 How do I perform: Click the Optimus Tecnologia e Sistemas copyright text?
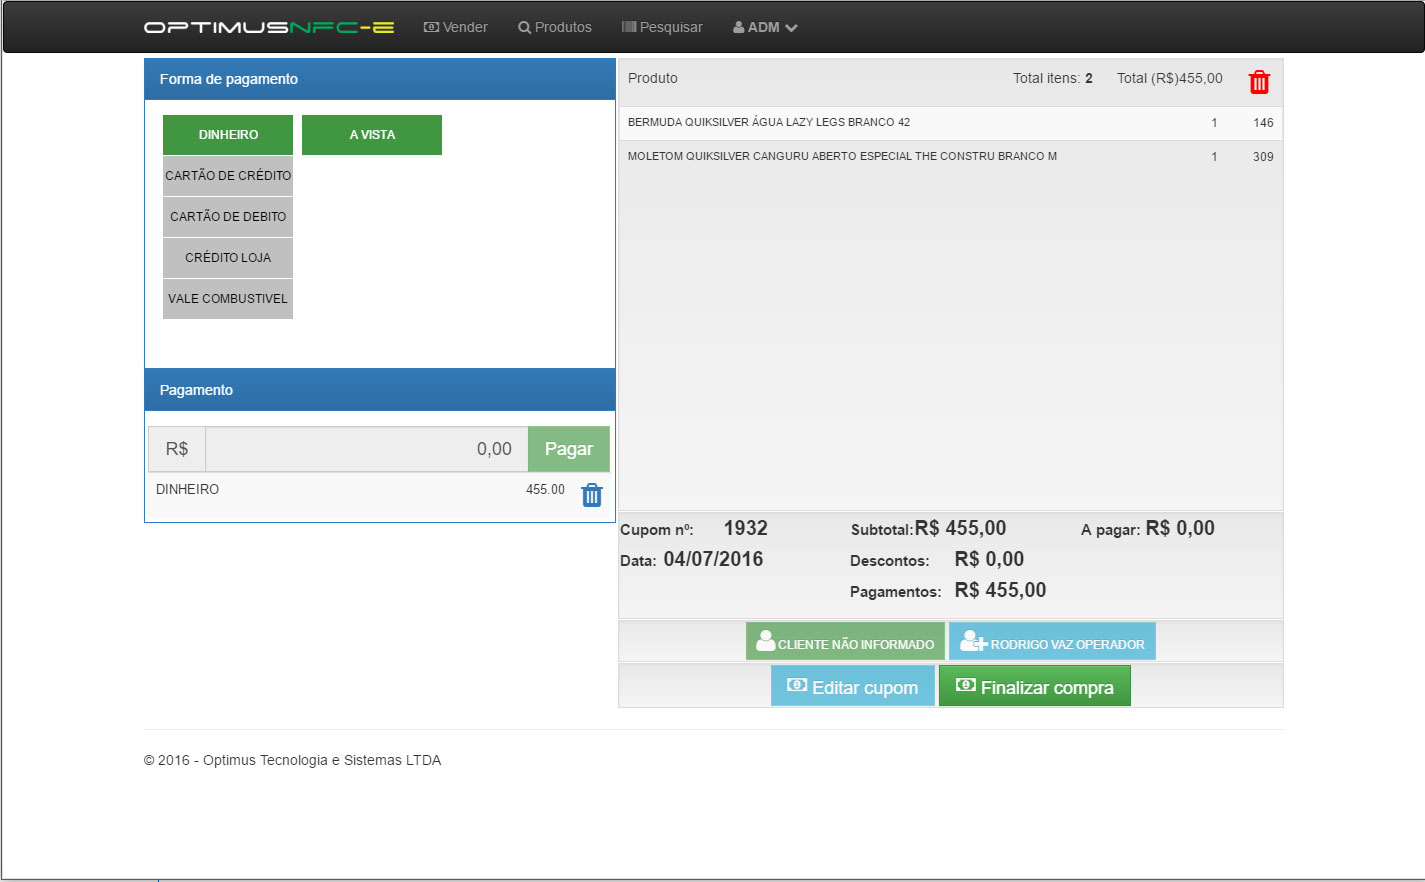click(x=292, y=760)
